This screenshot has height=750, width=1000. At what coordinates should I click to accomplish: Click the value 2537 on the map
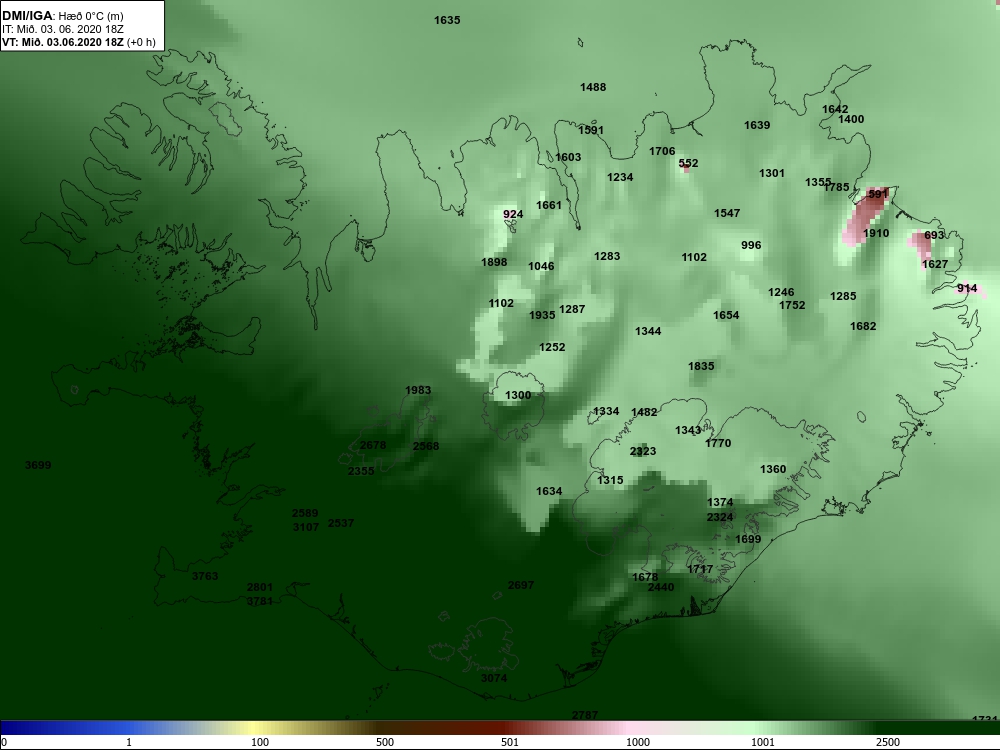click(341, 524)
